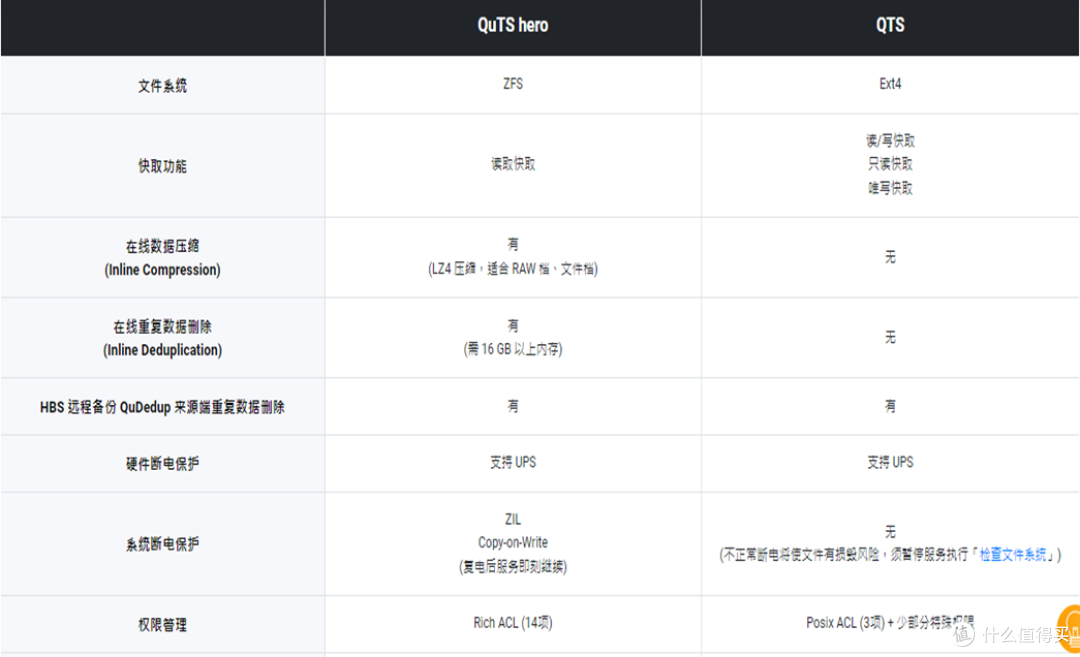Select the HBS 远程备份 QuDedup row label
The width and height of the screenshot is (1080, 657).
163,407
